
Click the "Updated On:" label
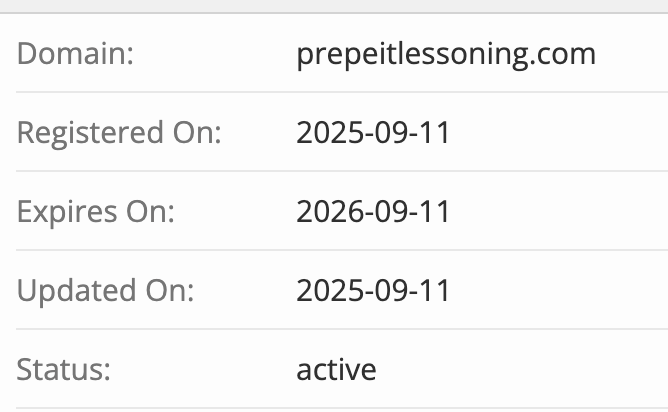[105, 291]
